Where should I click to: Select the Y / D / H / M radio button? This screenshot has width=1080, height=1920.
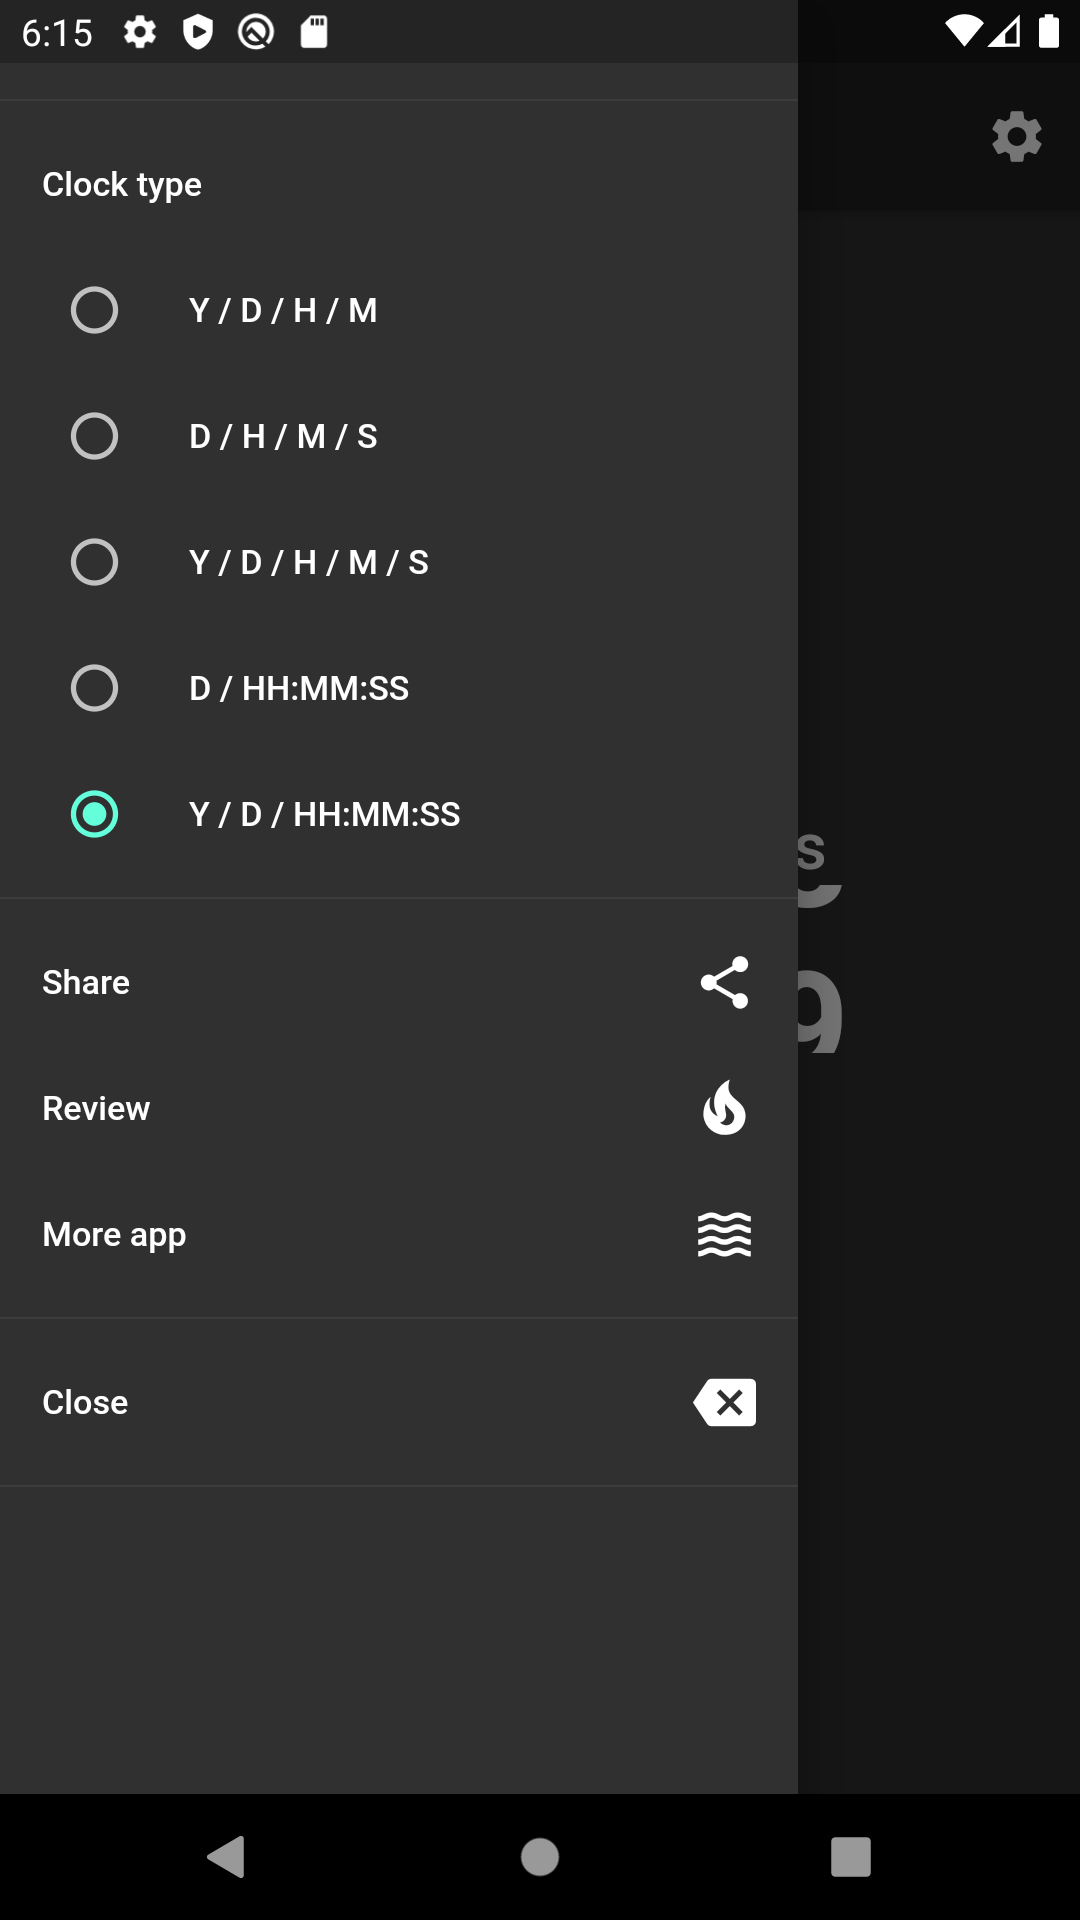94,310
